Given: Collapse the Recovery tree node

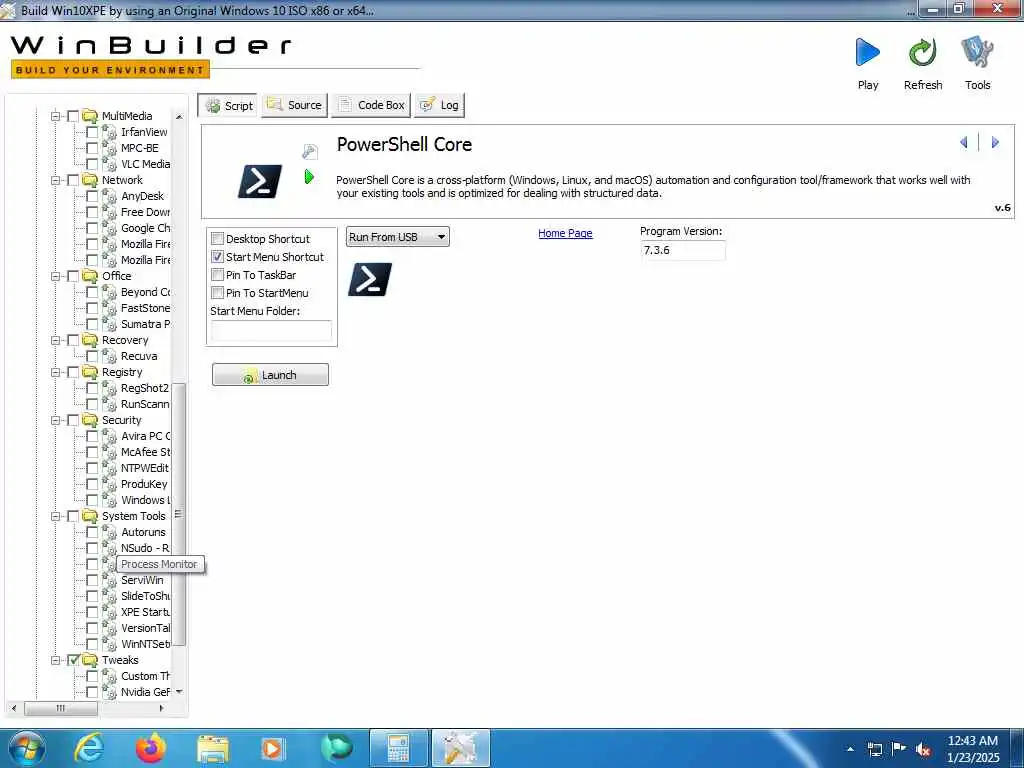Looking at the screenshot, I should [56, 340].
